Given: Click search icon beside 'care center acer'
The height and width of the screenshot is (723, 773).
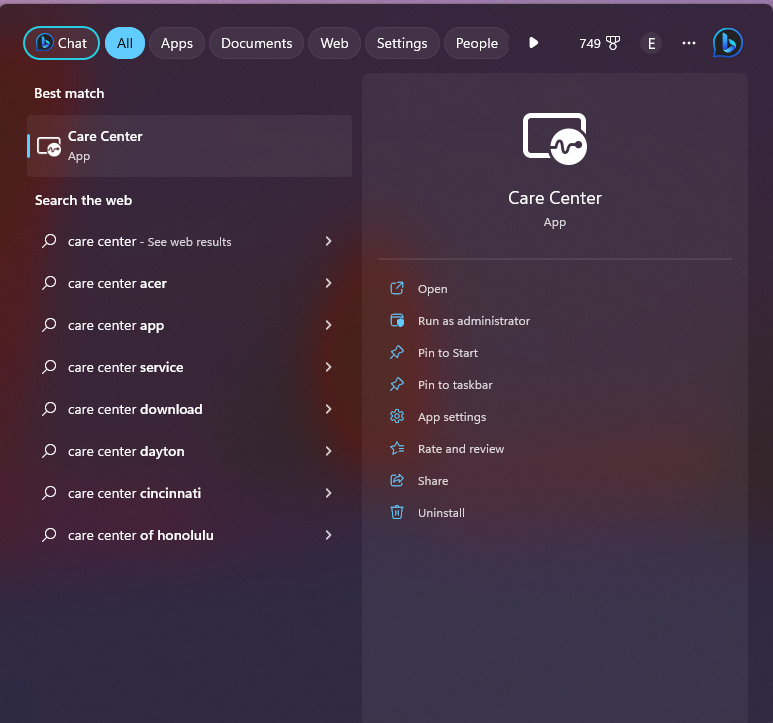Looking at the screenshot, I should click(x=49, y=283).
